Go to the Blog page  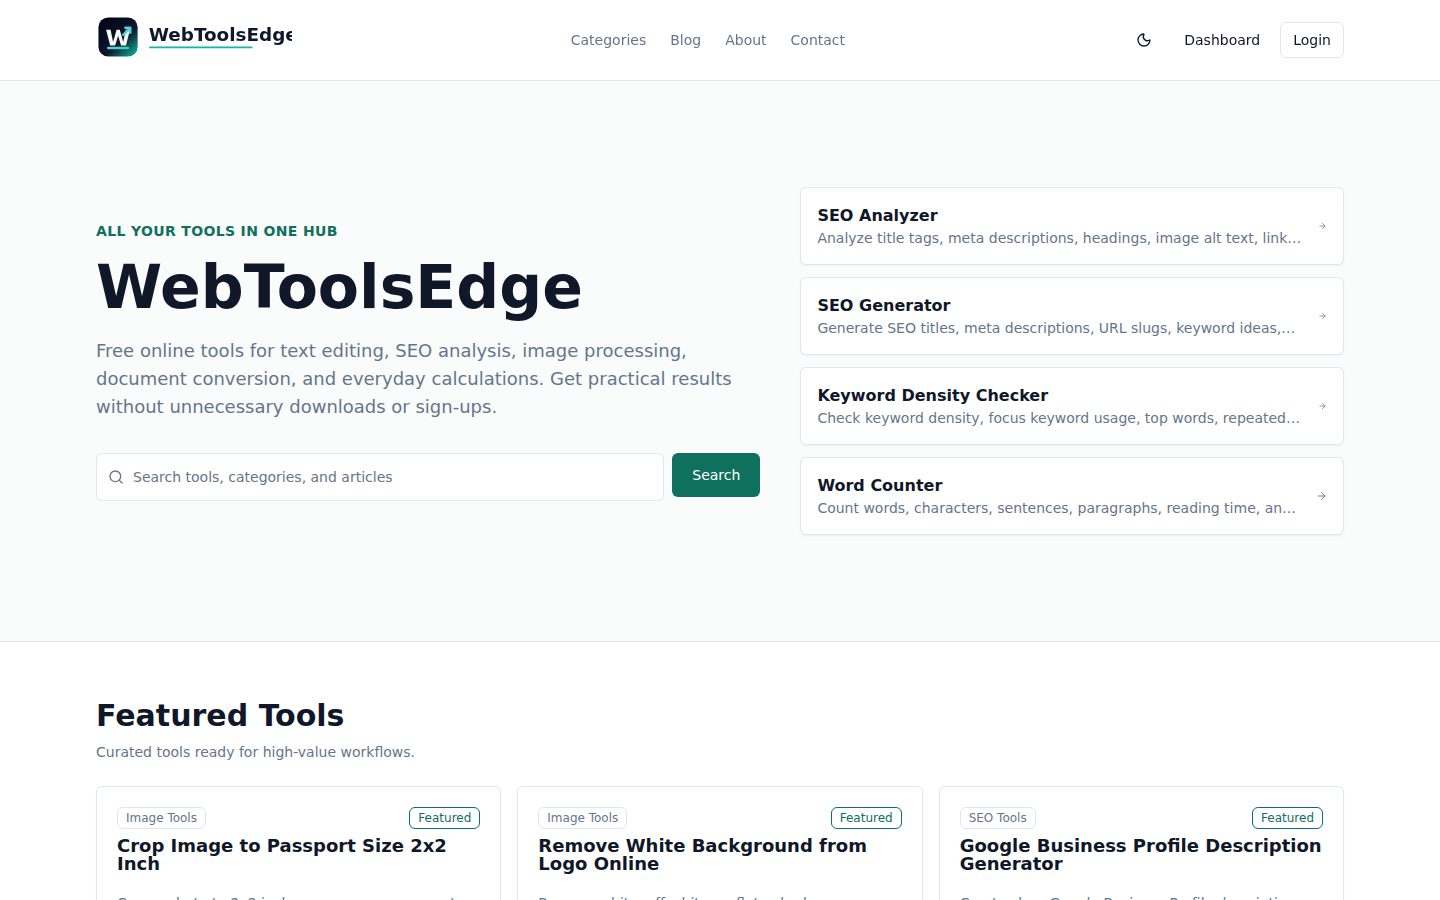(685, 40)
